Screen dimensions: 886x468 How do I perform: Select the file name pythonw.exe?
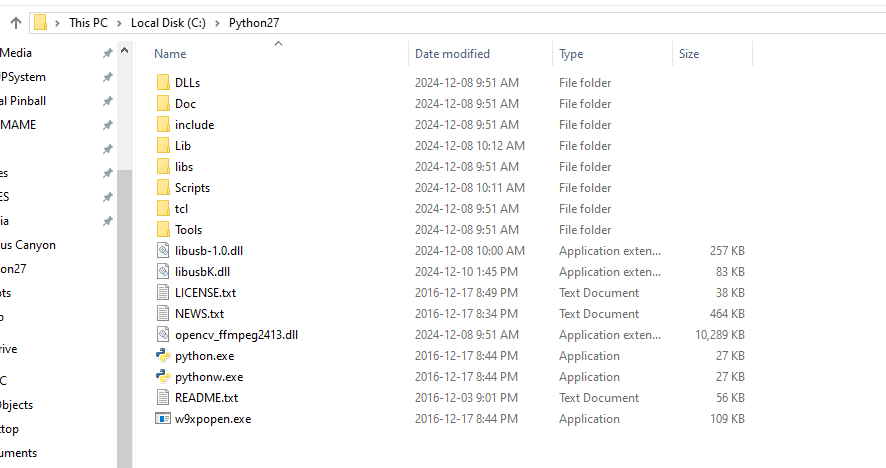(209, 377)
